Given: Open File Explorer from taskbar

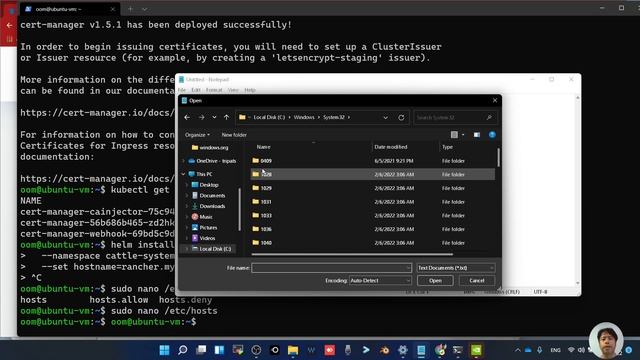Looking at the screenshot, I should (293, 350).
